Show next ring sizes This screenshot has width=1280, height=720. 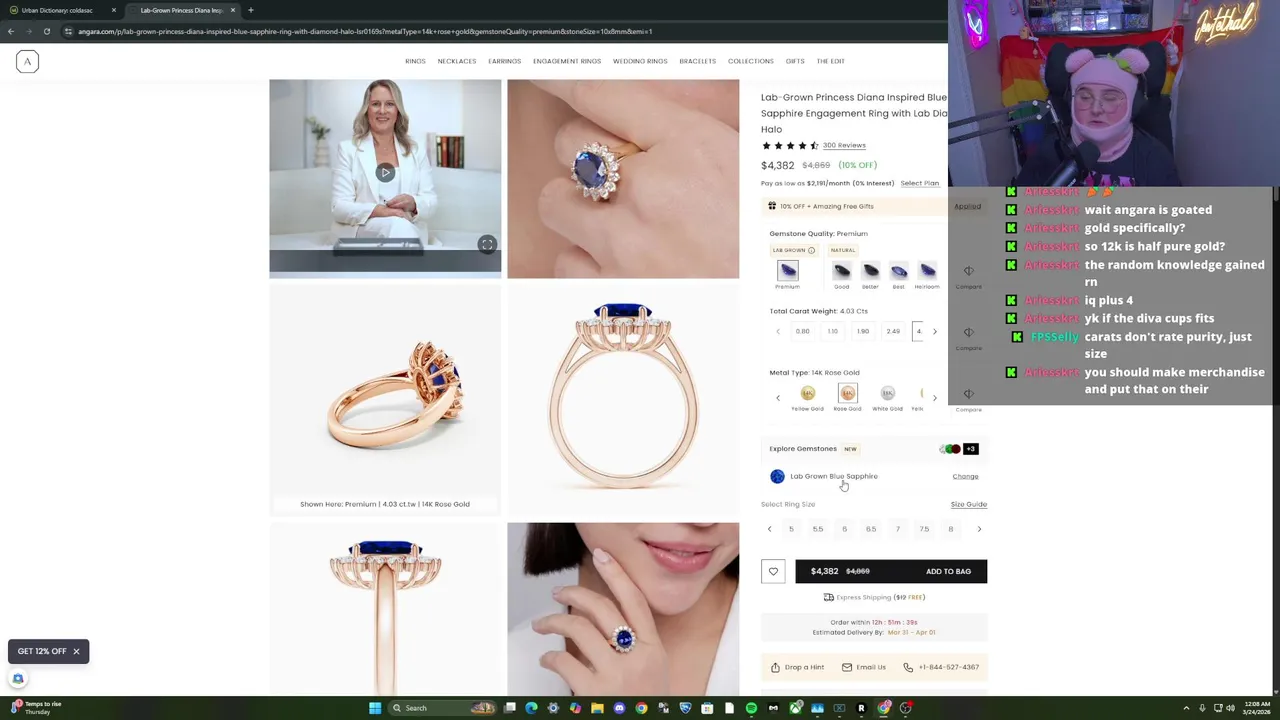979,529
